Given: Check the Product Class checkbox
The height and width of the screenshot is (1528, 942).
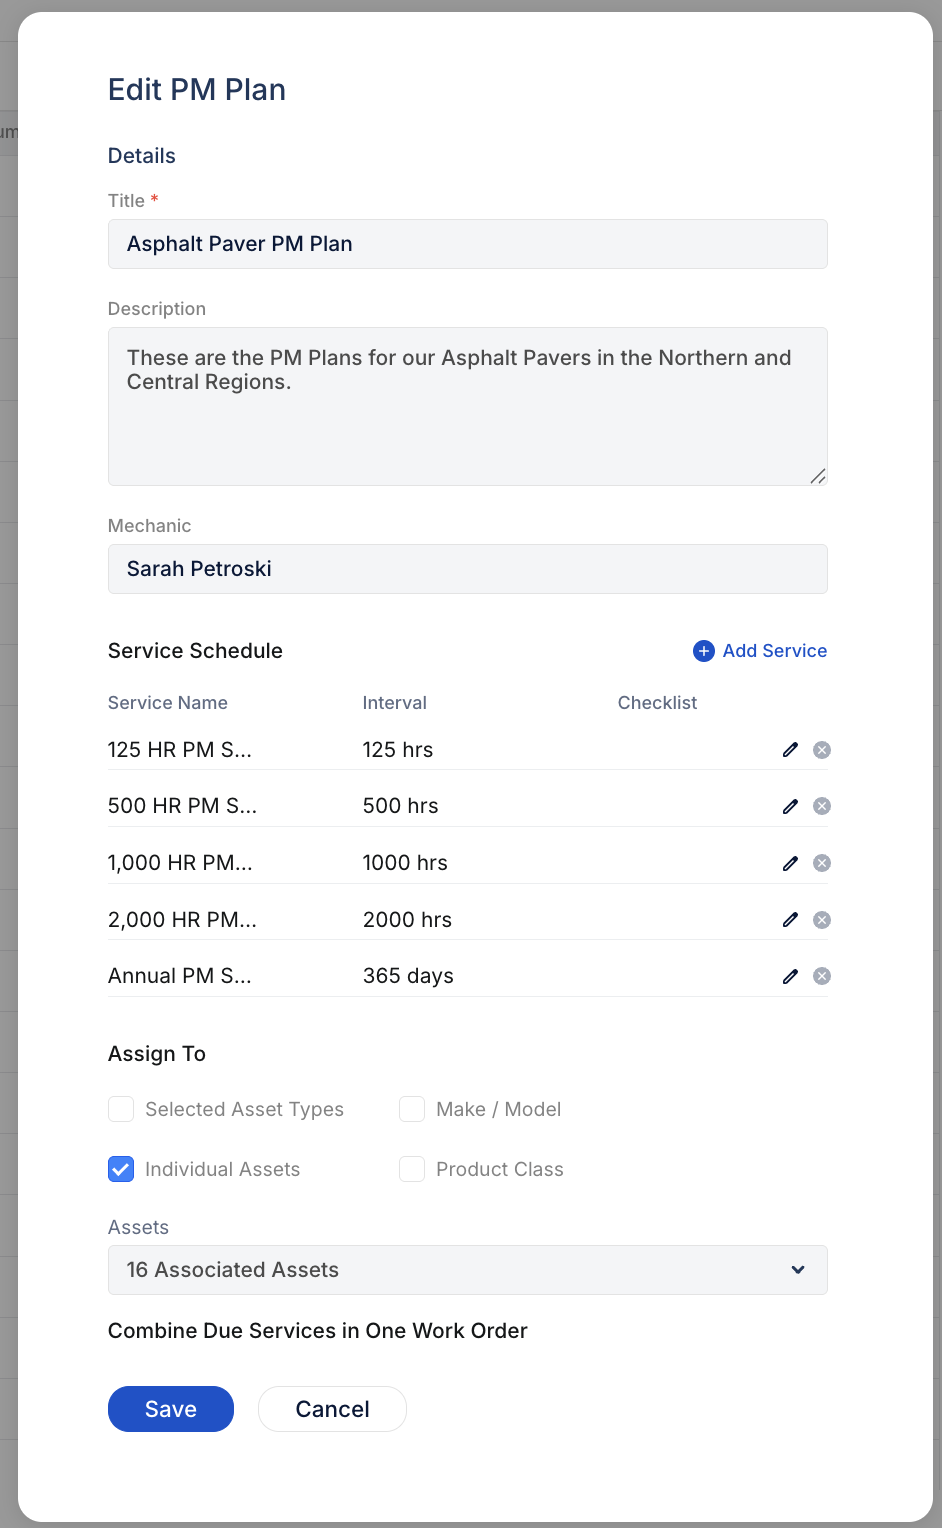Looking at the screenshot, I should click(x=412, y=1169).
